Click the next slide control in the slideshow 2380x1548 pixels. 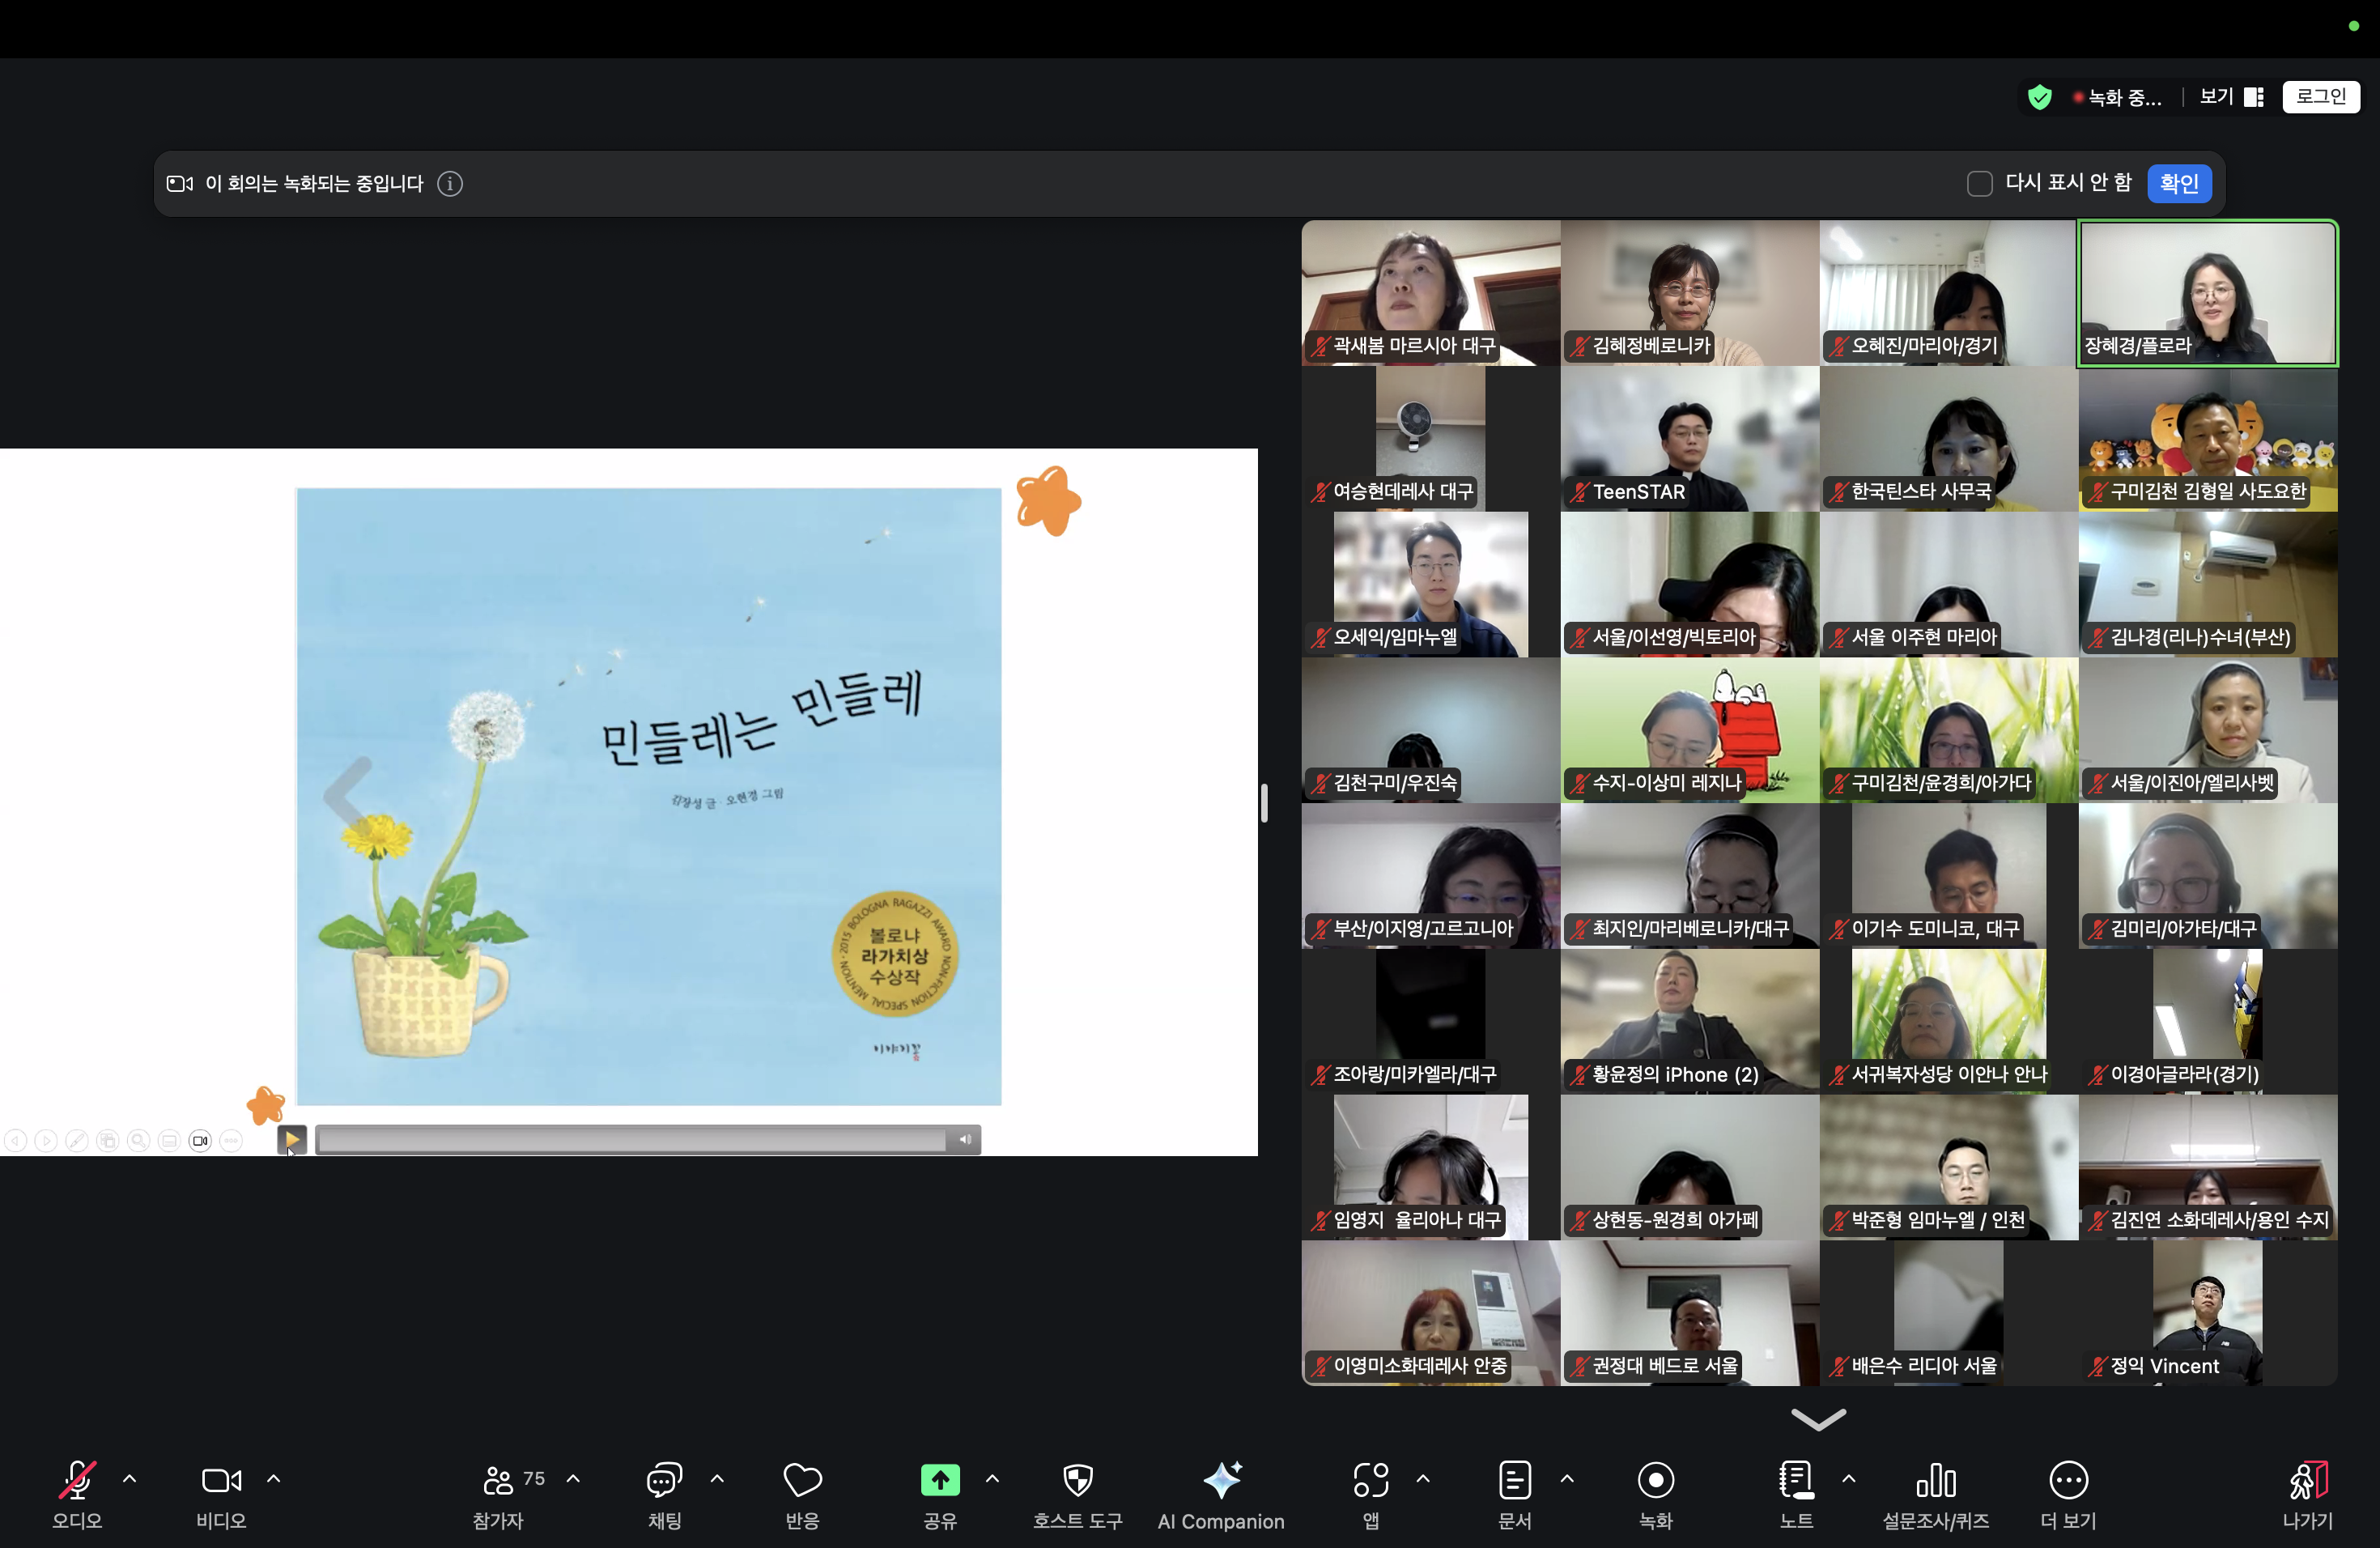click(46, 1141)
